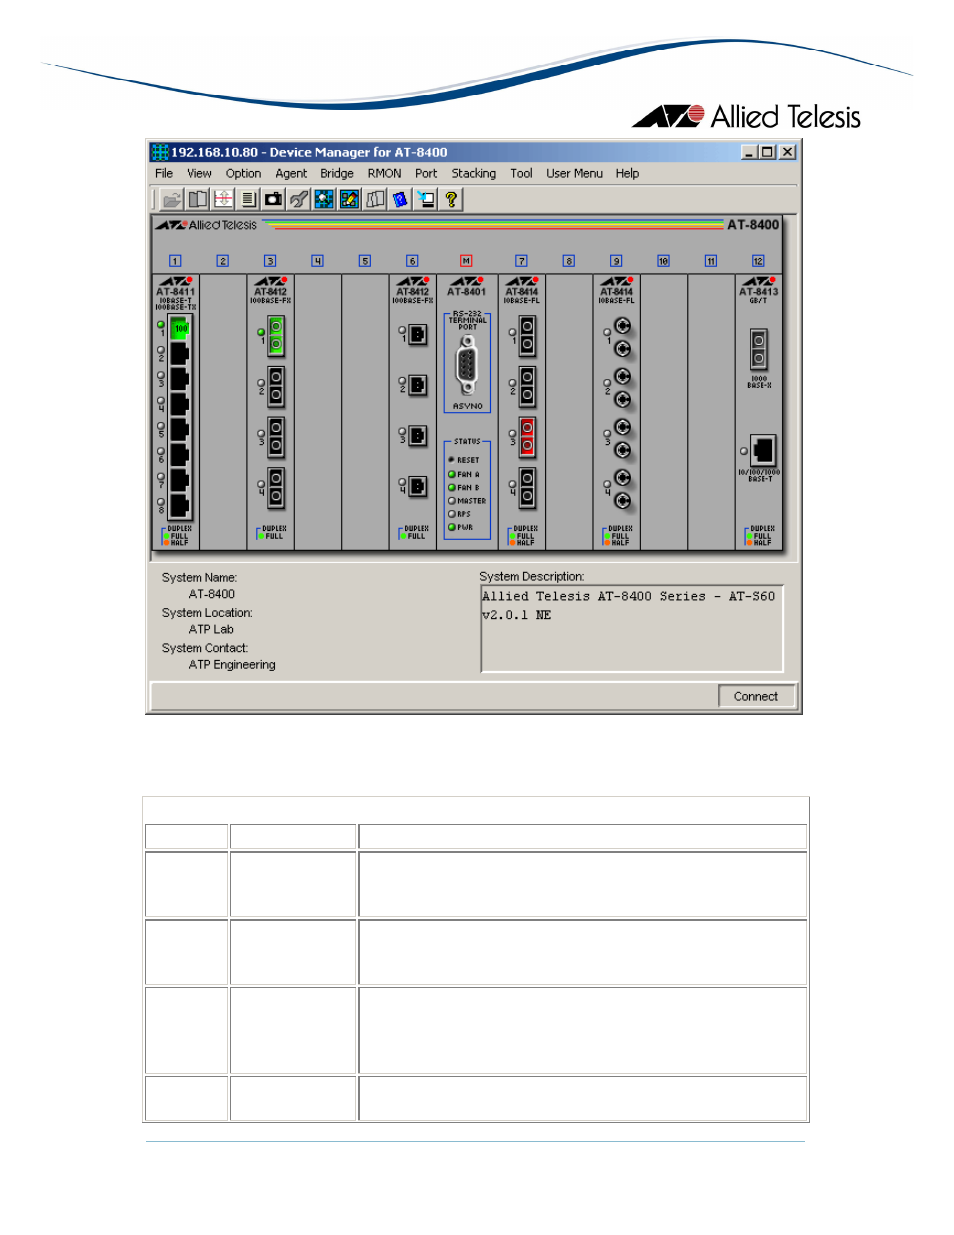The height and width of the screenshot is (1235, 954).
Task: Click the System Description text box
Action: (x=631, y=629)
